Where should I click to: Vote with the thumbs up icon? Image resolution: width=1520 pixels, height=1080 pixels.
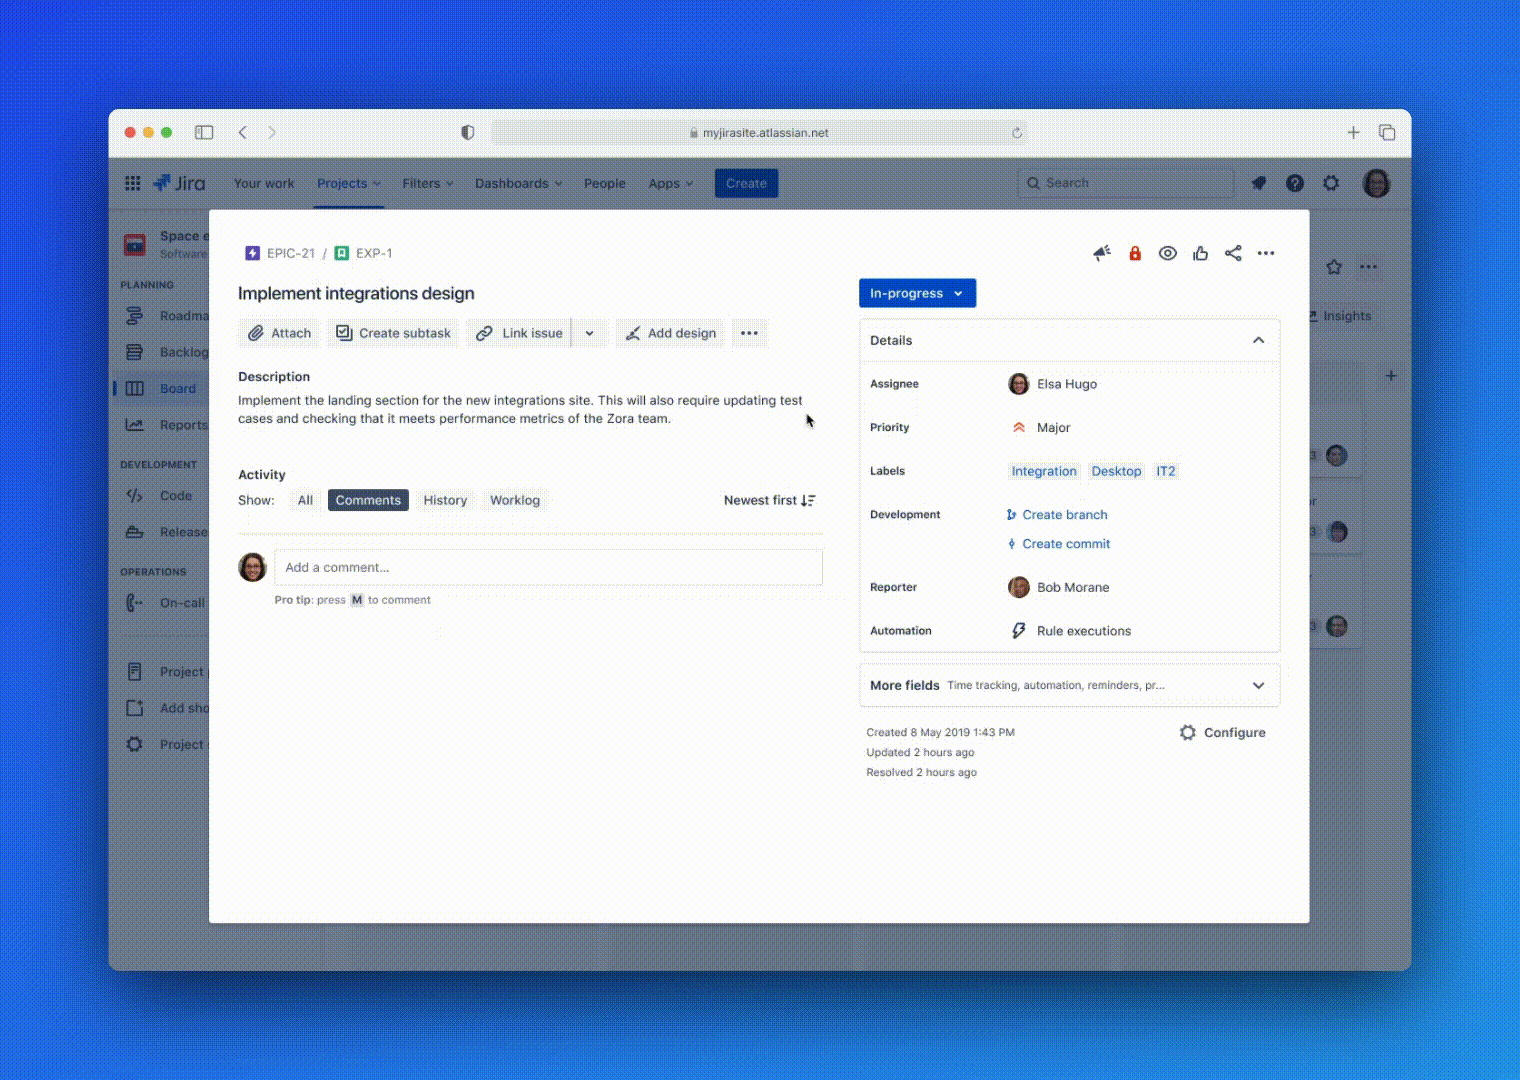click(x=1200, y=253)
